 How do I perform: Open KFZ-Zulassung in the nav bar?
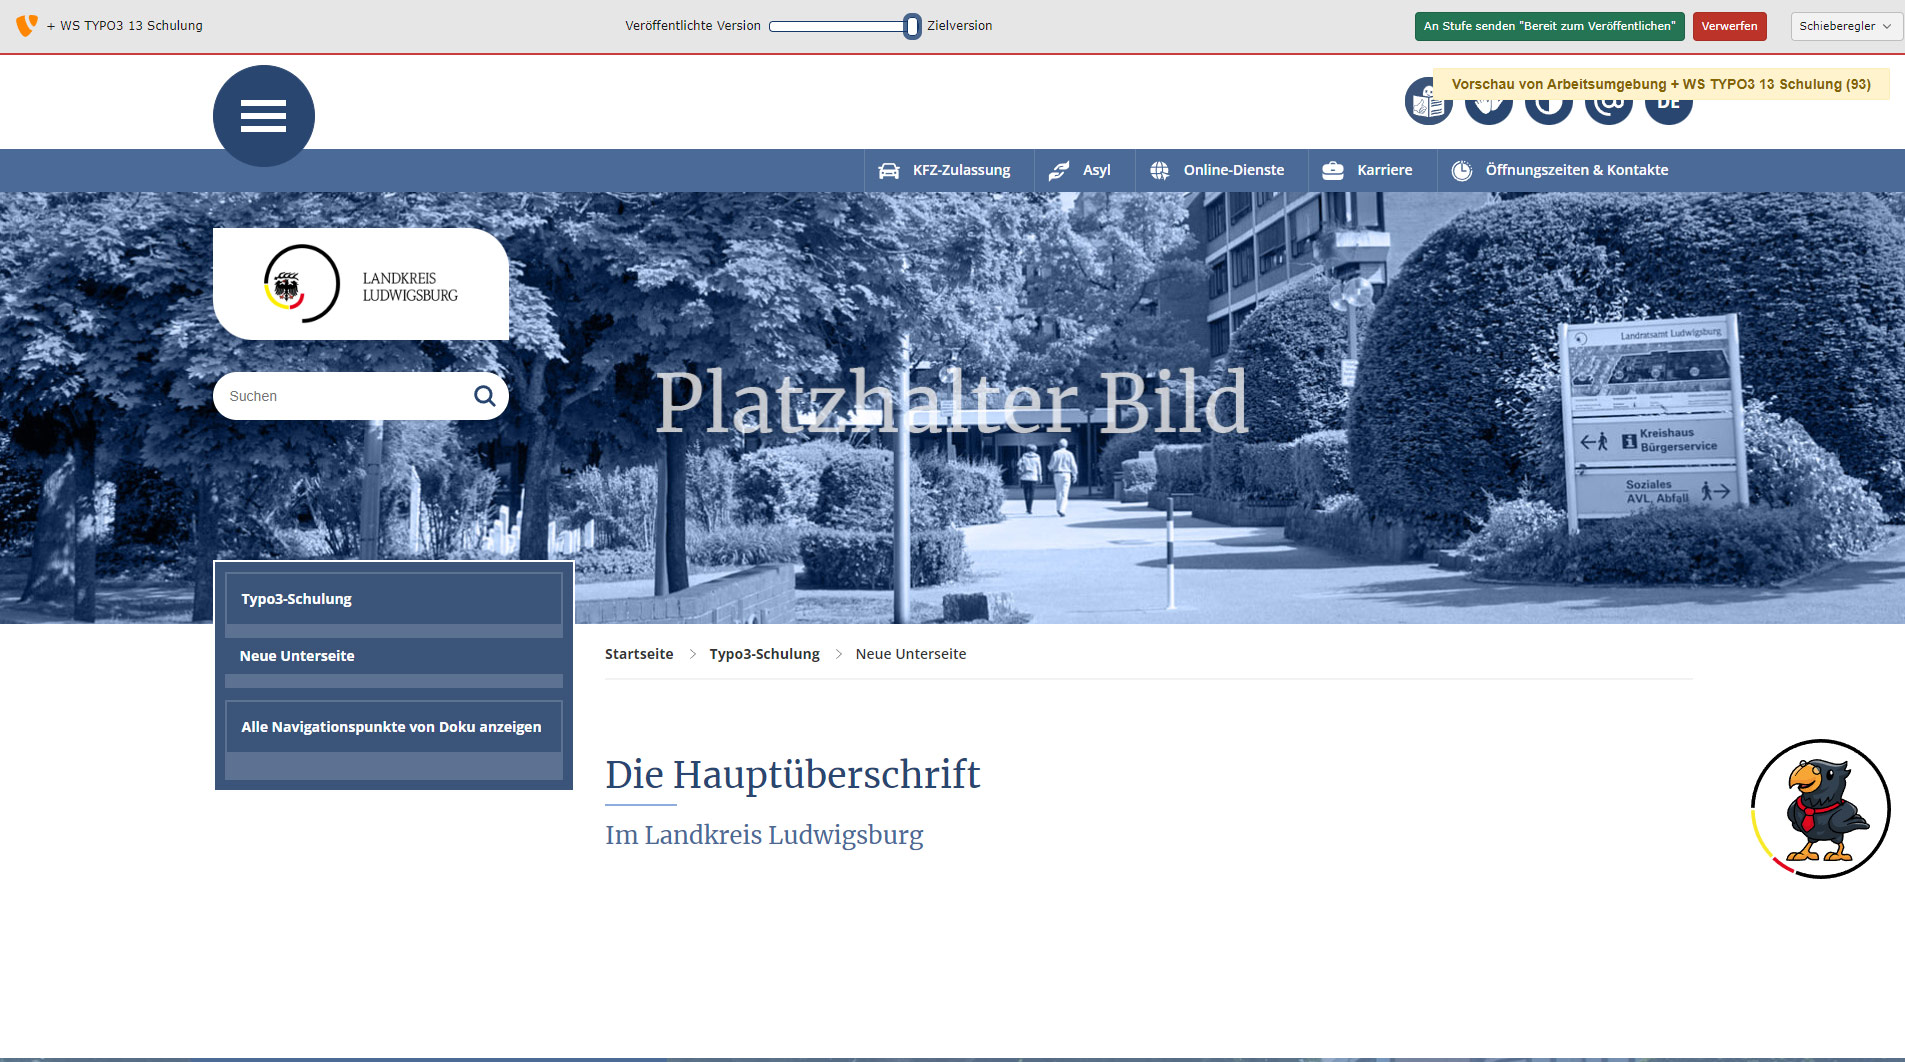click(945, 170)
